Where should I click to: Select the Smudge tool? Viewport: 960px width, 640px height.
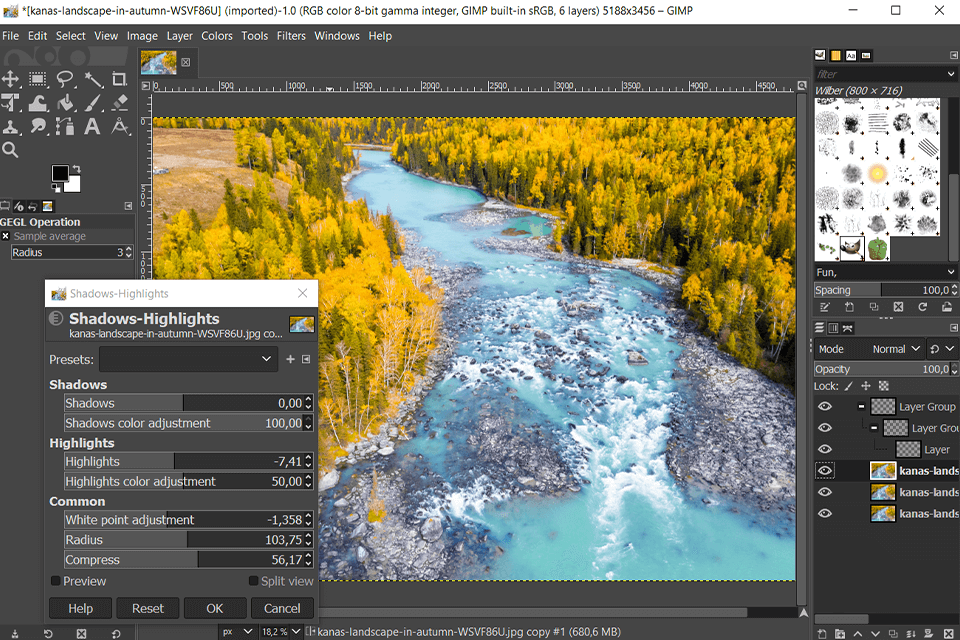pos(38,127)
